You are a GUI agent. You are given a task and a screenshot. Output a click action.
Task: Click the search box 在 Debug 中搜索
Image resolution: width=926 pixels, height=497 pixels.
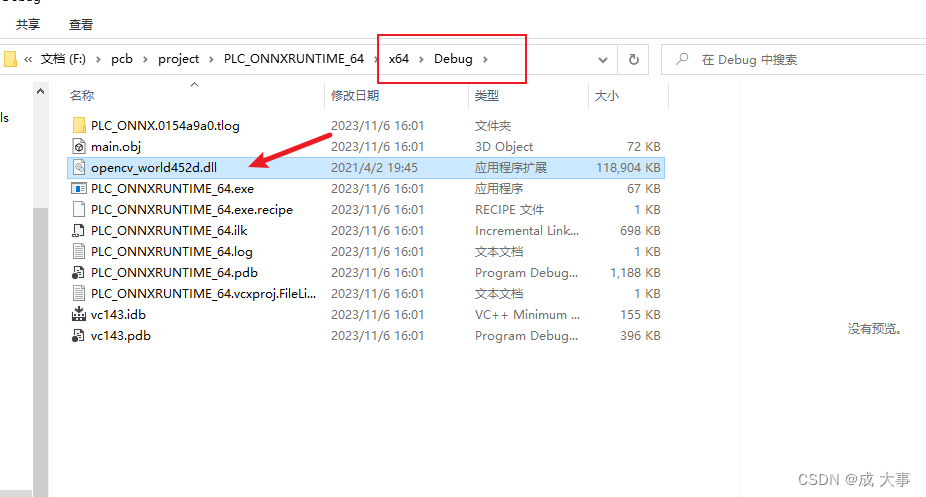click(794, 60)
